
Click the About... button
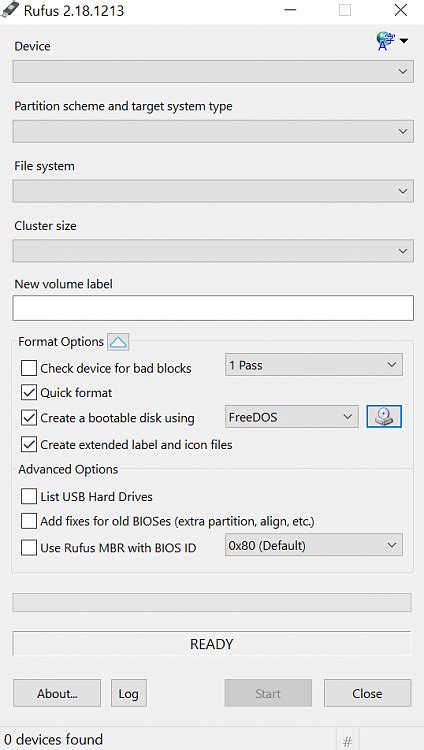click(x=57, y=693)
